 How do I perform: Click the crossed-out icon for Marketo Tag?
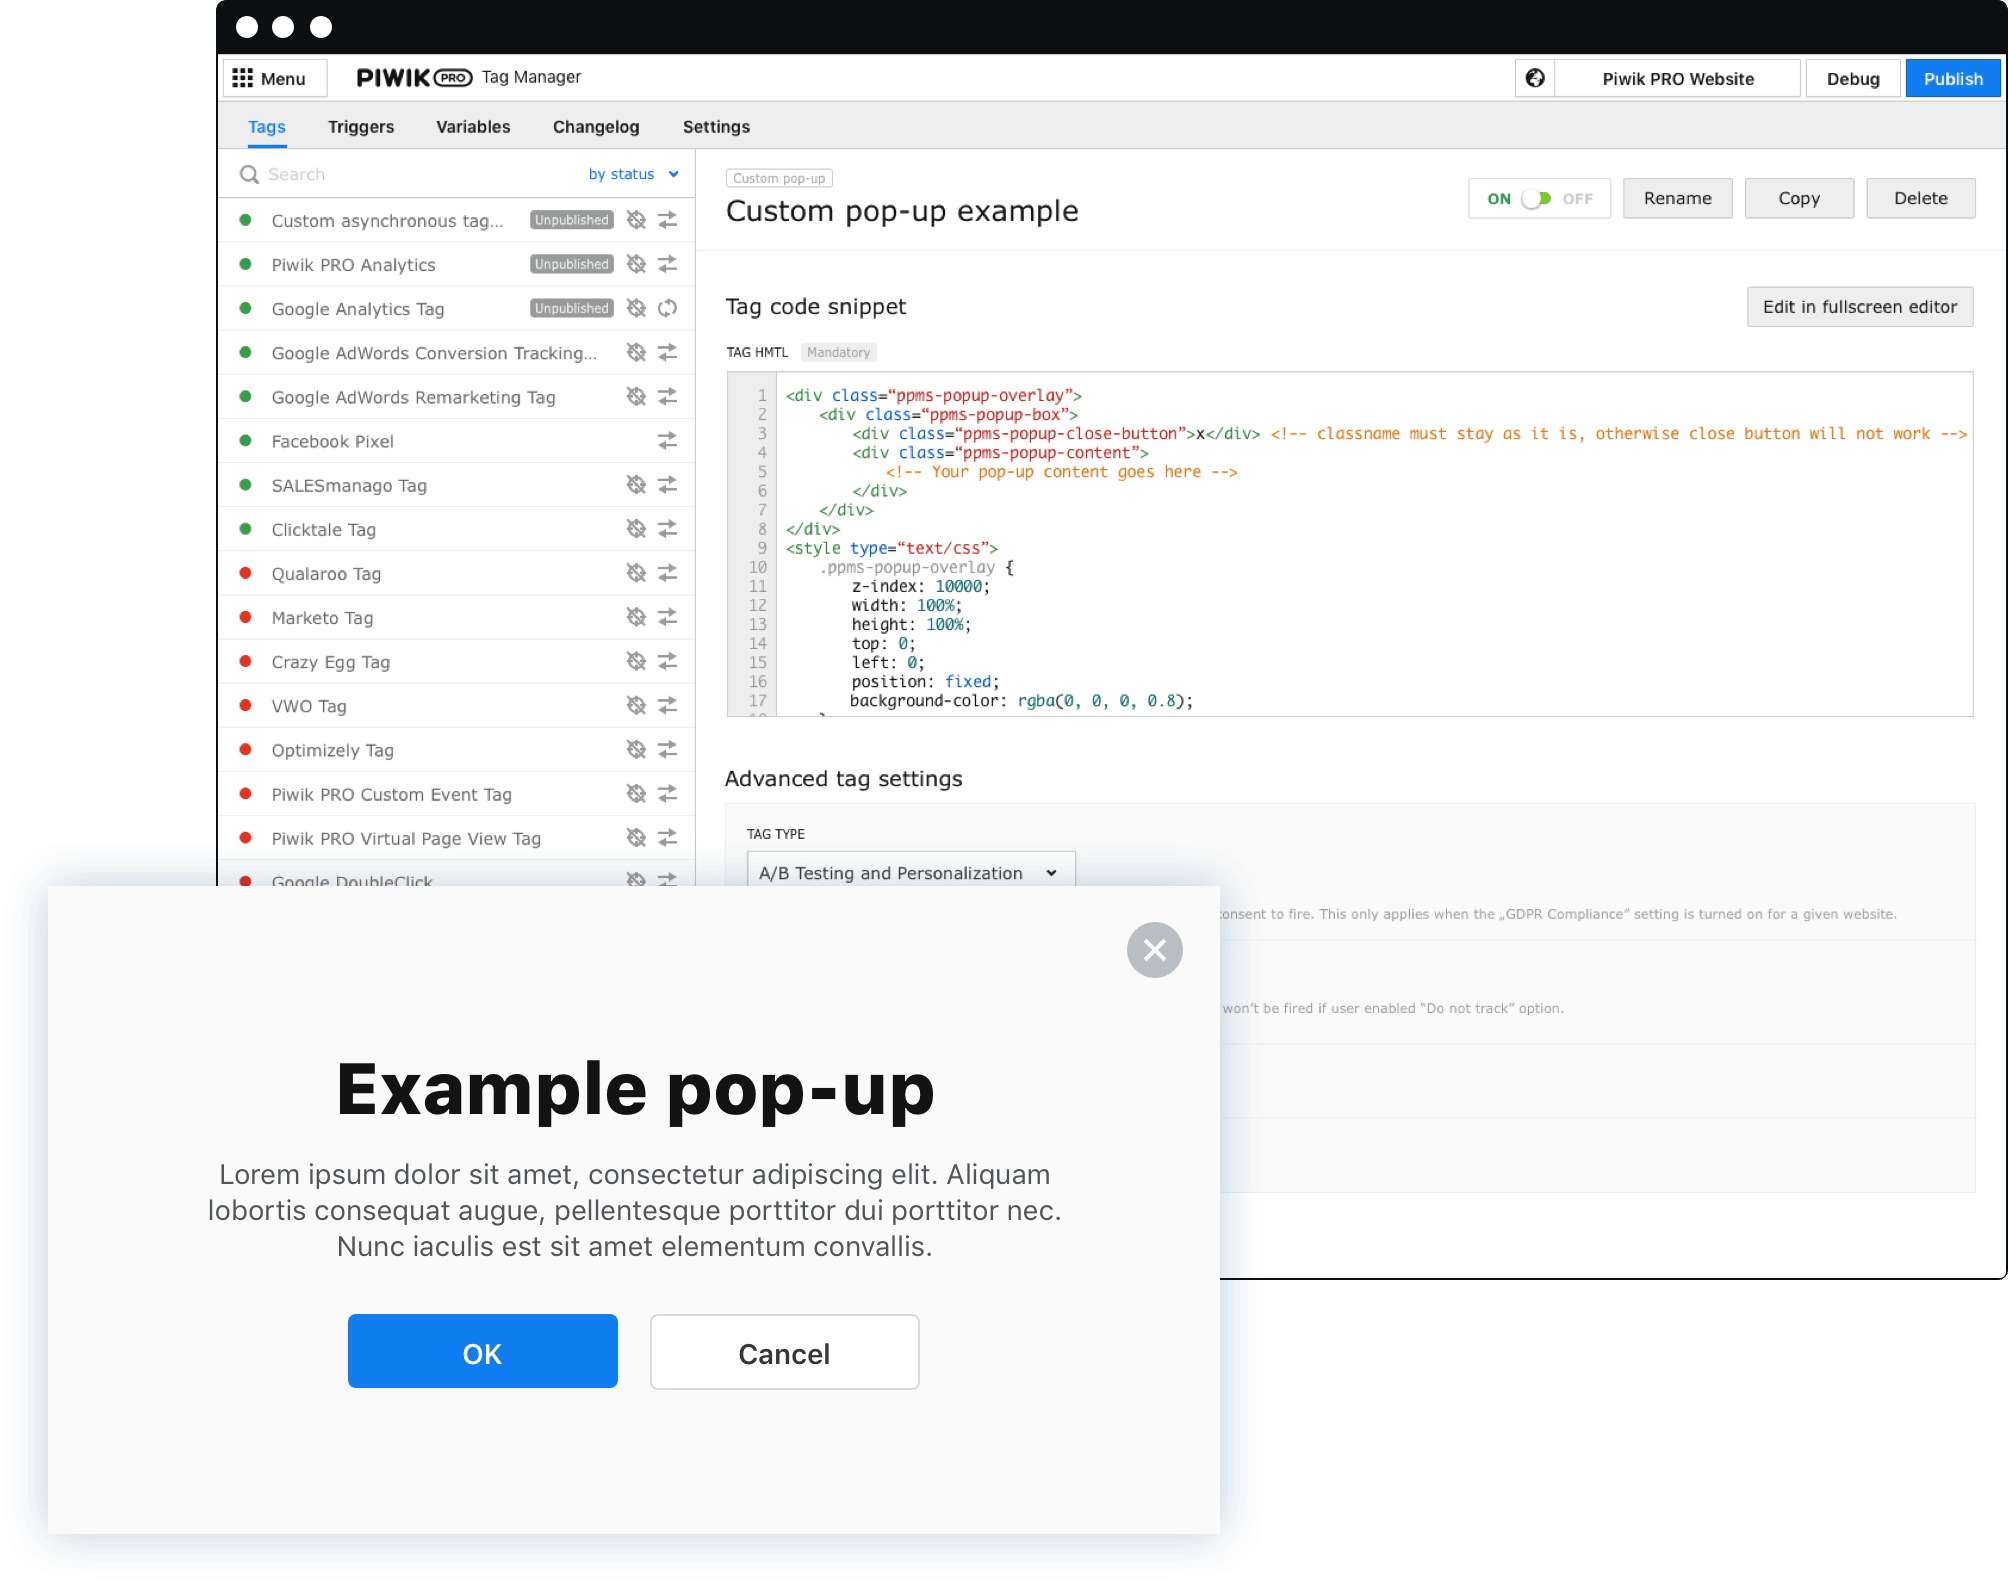click(636, 617)
